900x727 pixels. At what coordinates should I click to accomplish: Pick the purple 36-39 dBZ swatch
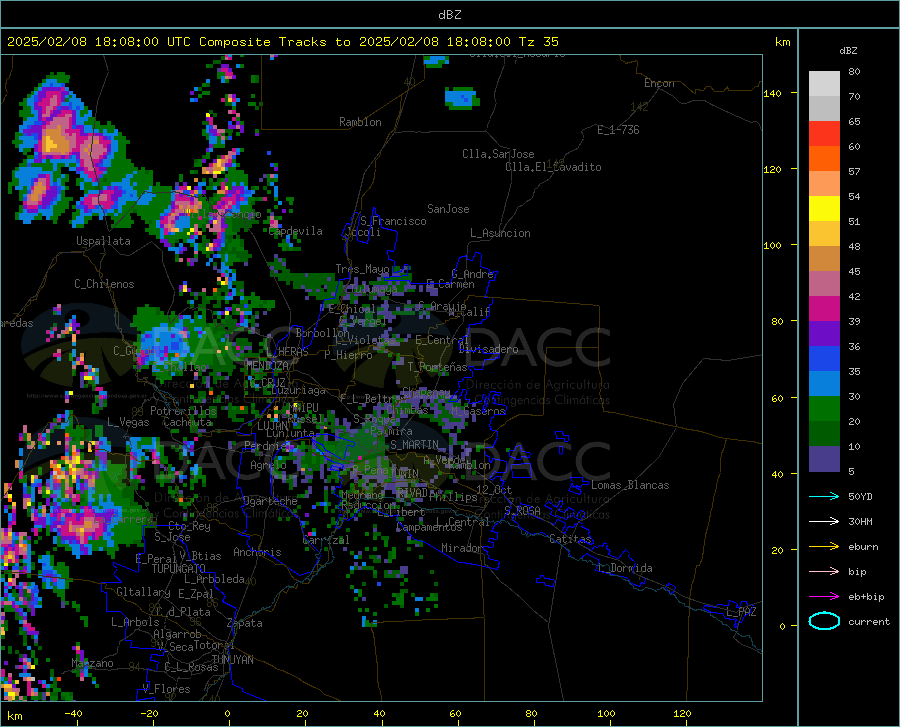(824, 334)
